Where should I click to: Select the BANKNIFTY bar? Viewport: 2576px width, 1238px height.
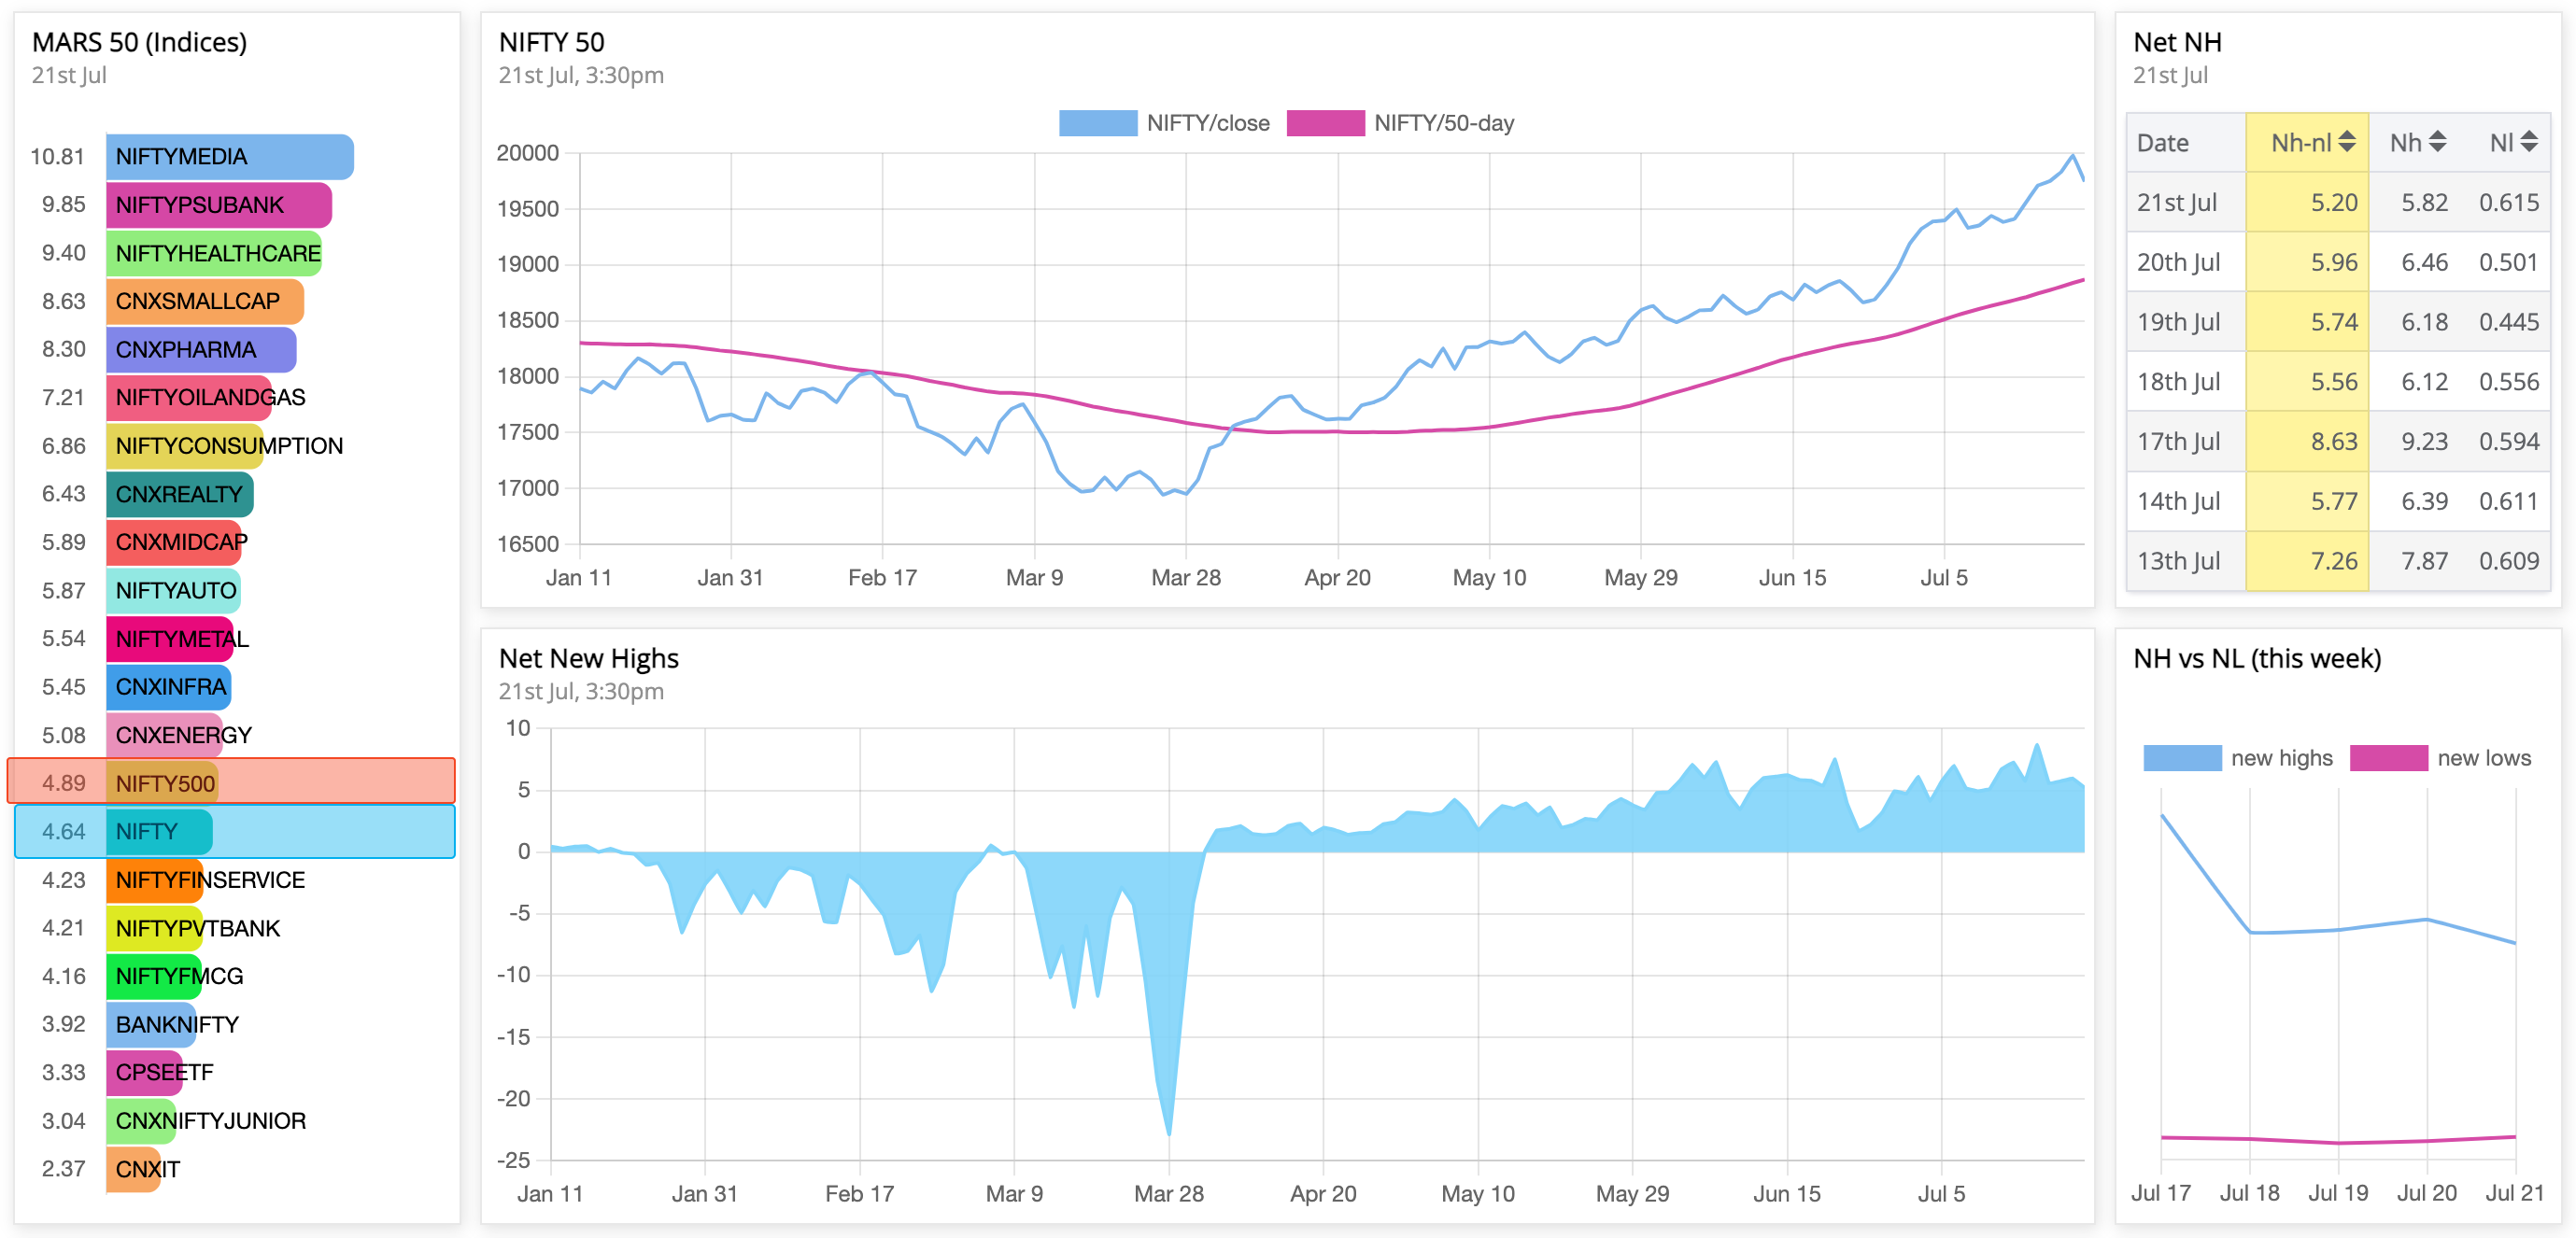pyautogui.click(x=152, y=1024)
